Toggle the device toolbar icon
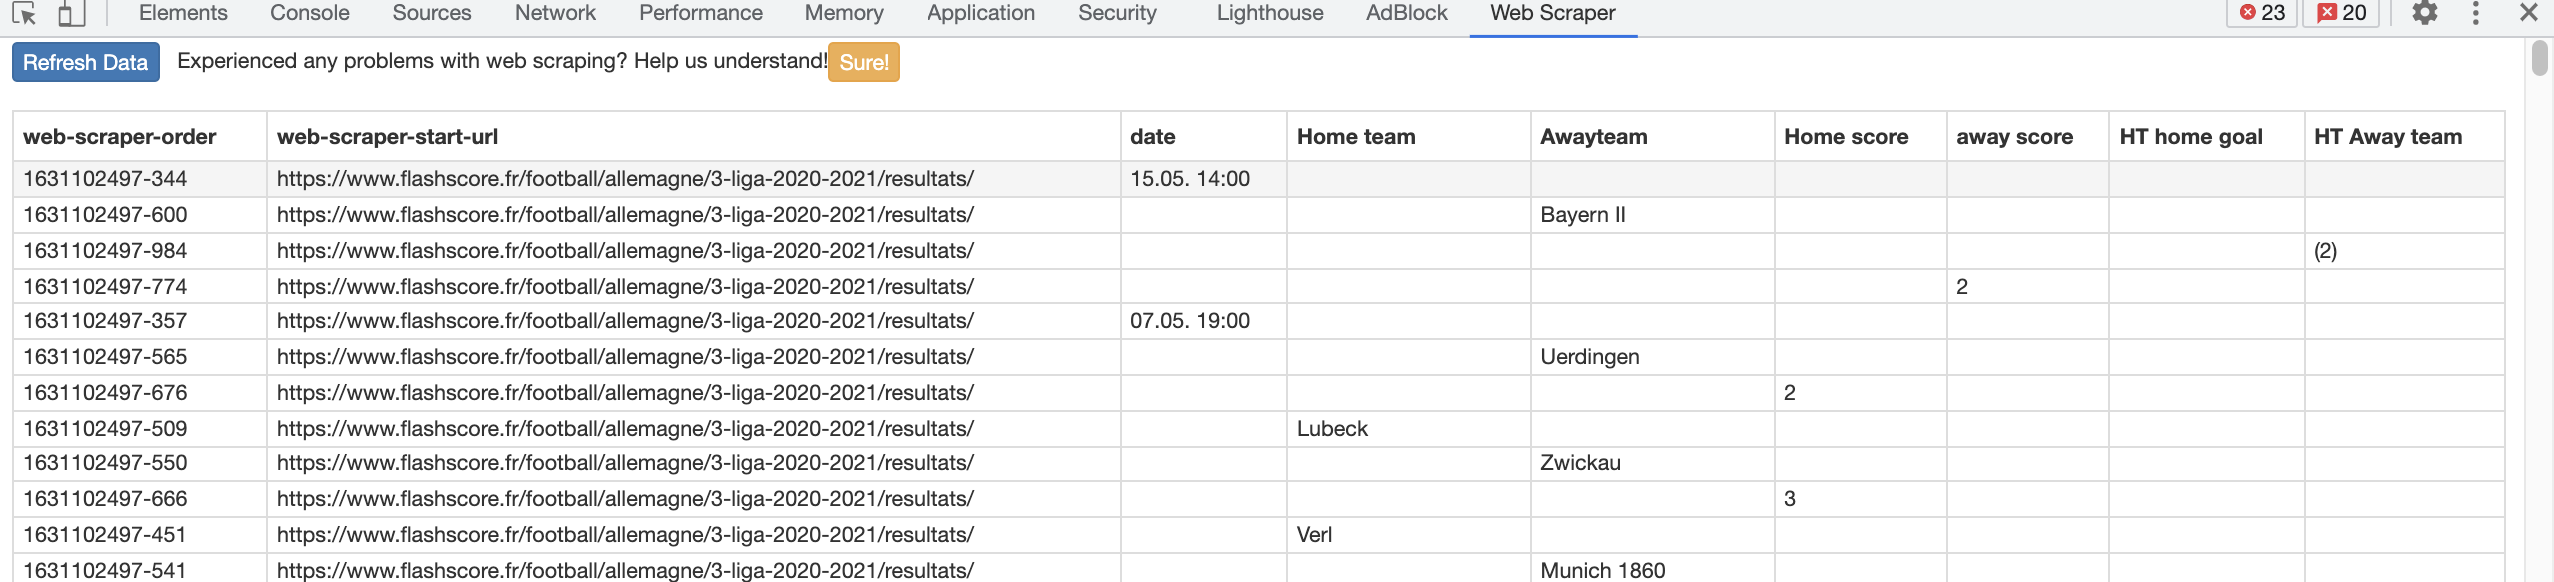 70,13
